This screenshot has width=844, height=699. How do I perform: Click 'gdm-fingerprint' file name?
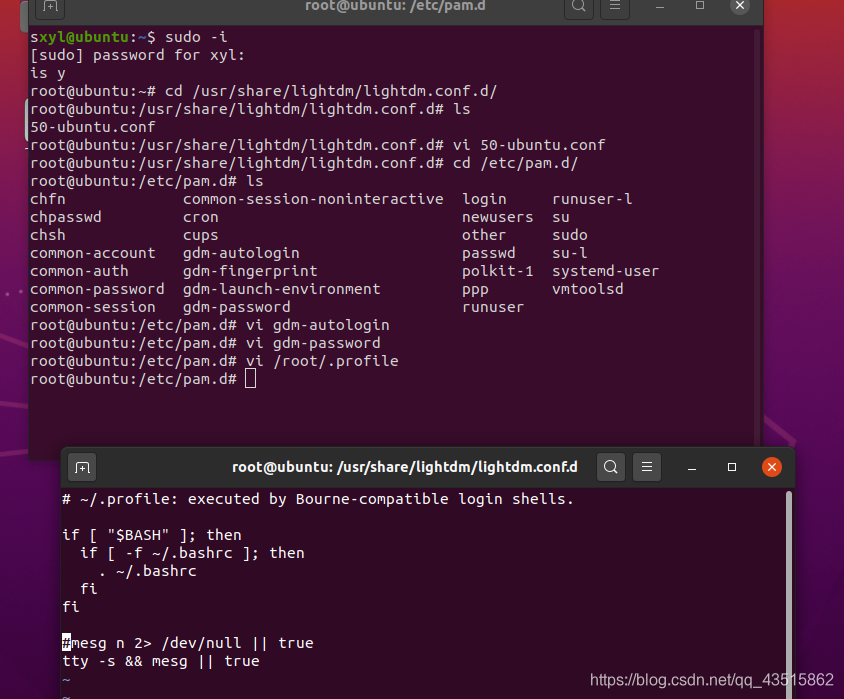click(x=250, y=271)
